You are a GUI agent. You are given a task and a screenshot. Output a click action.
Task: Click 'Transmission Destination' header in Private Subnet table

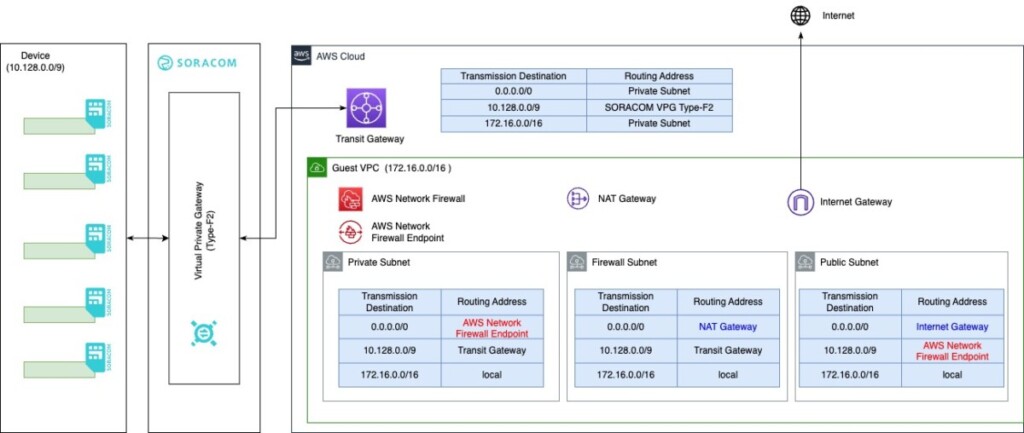[x=389, y=302]
